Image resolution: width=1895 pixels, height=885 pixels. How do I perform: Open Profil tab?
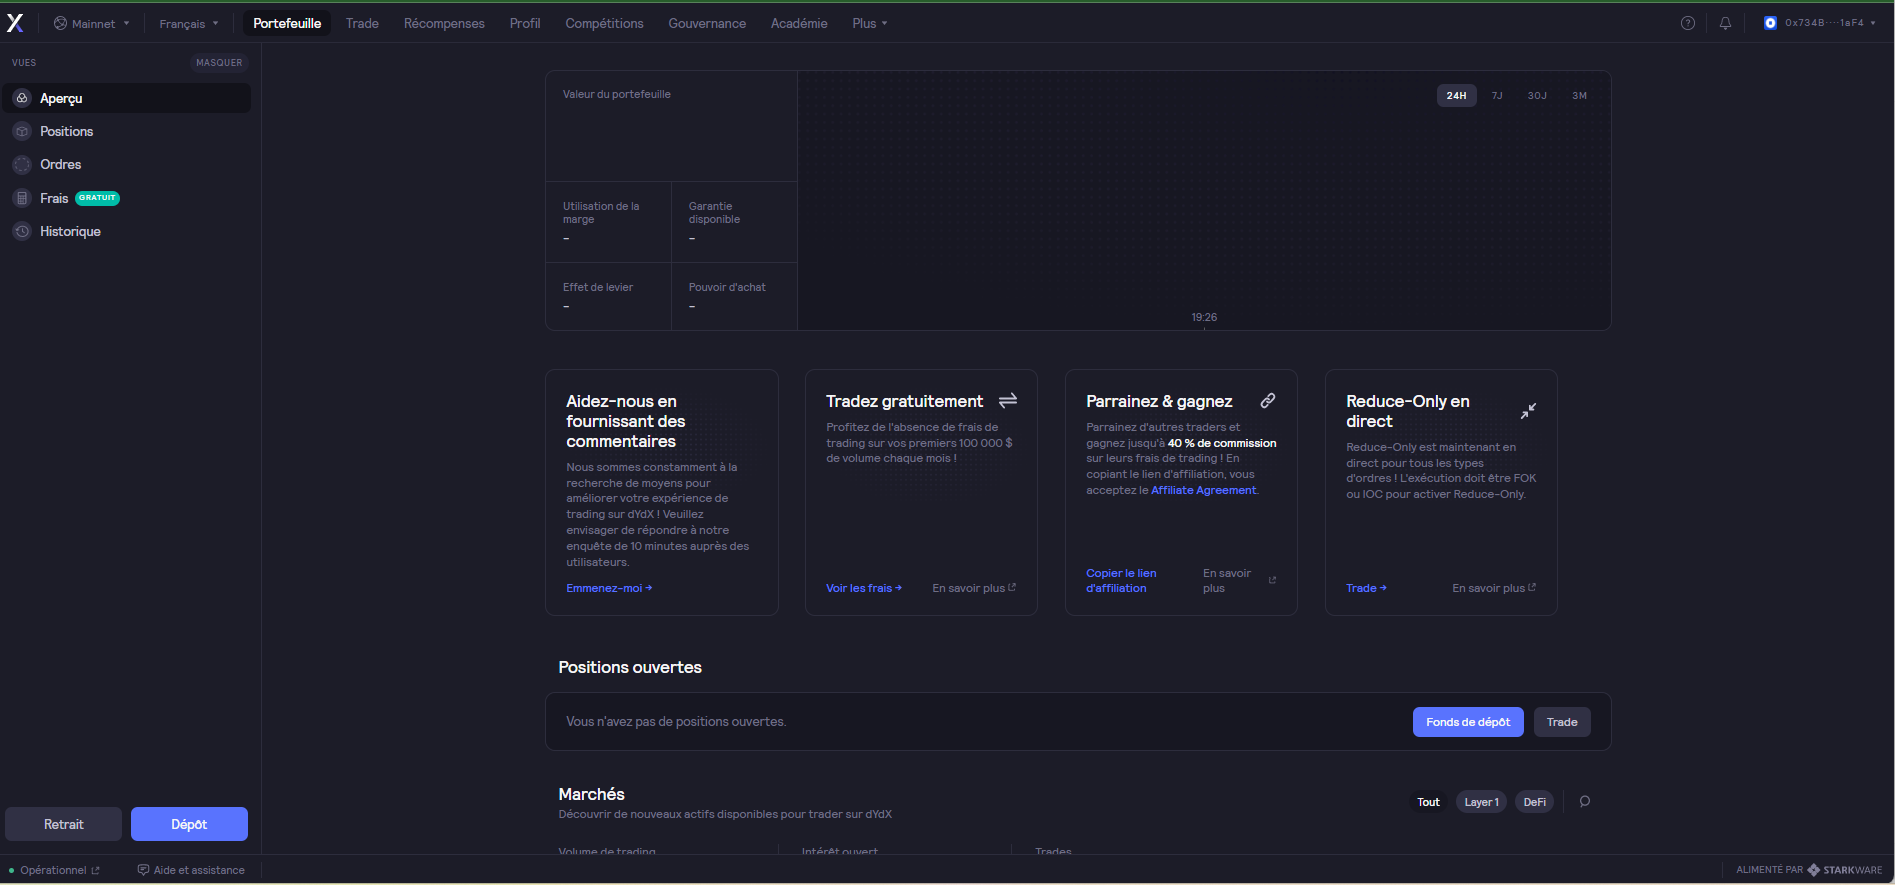[525, 23]
